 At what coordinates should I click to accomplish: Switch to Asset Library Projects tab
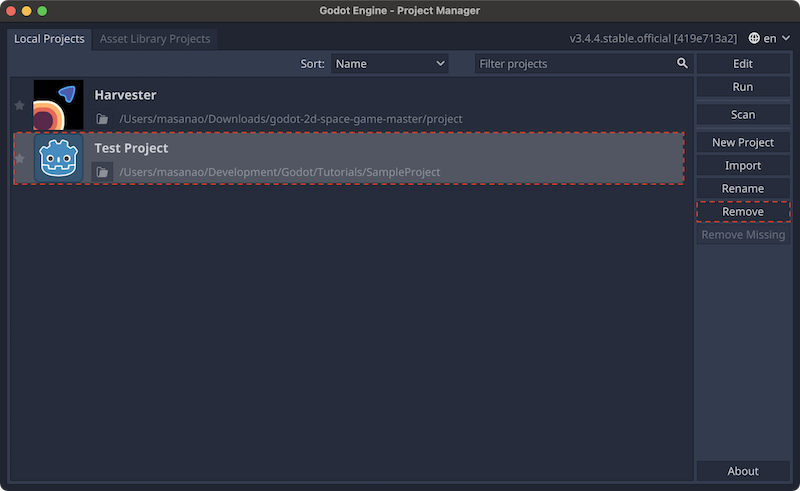coord(155,39)
